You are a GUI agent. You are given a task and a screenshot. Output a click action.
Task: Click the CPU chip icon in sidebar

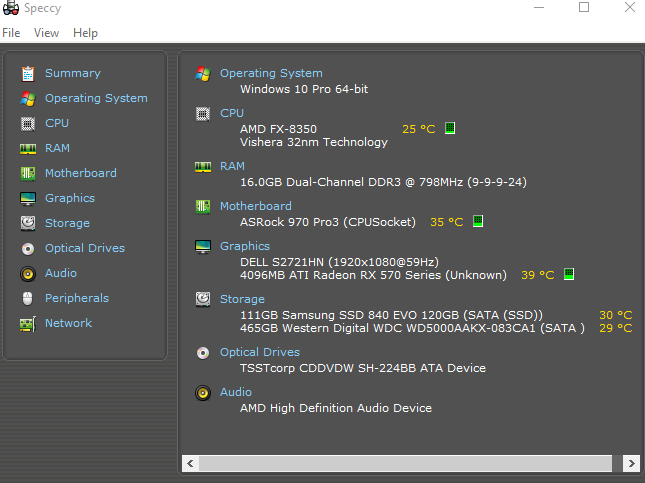point(28,123)
